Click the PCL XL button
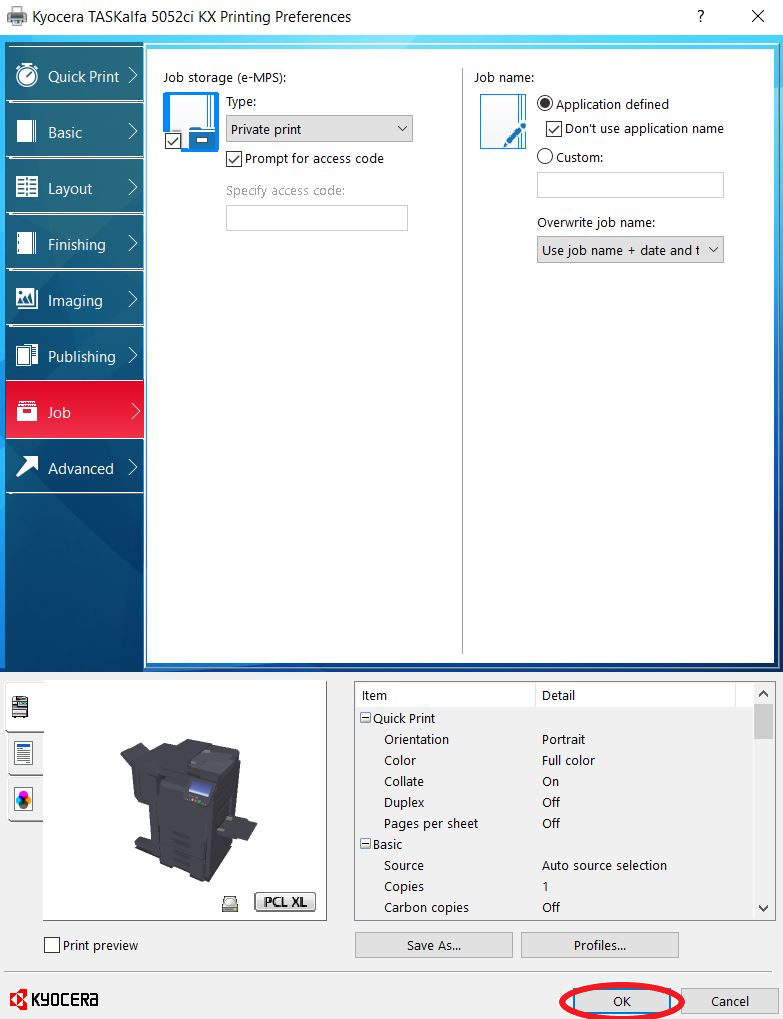783x1019 pixels. click(285, 901)
